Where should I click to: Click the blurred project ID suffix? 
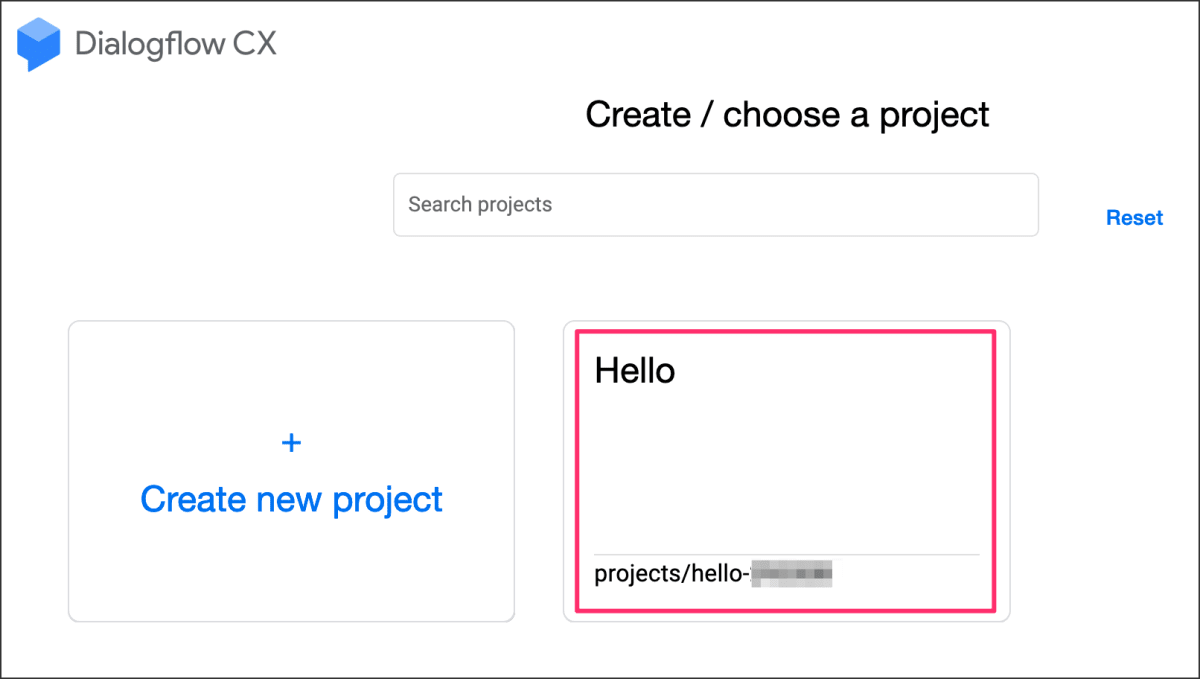point(793,574)
